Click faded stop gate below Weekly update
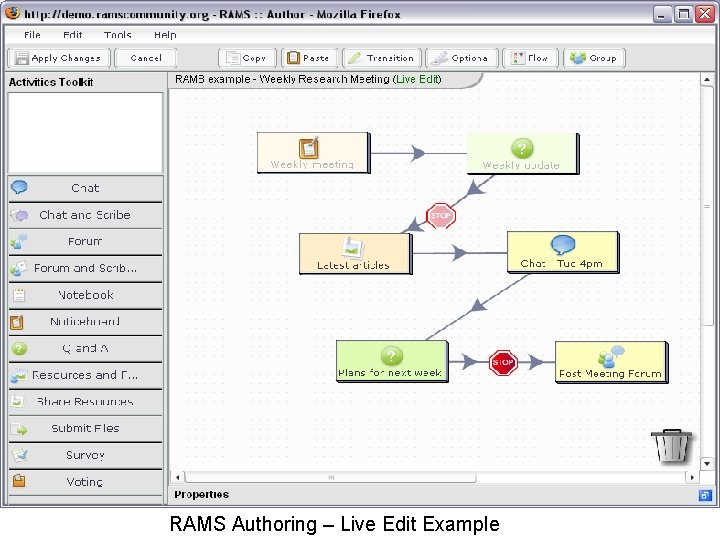This screenshot has width=720, height=540. pos(441,216)
